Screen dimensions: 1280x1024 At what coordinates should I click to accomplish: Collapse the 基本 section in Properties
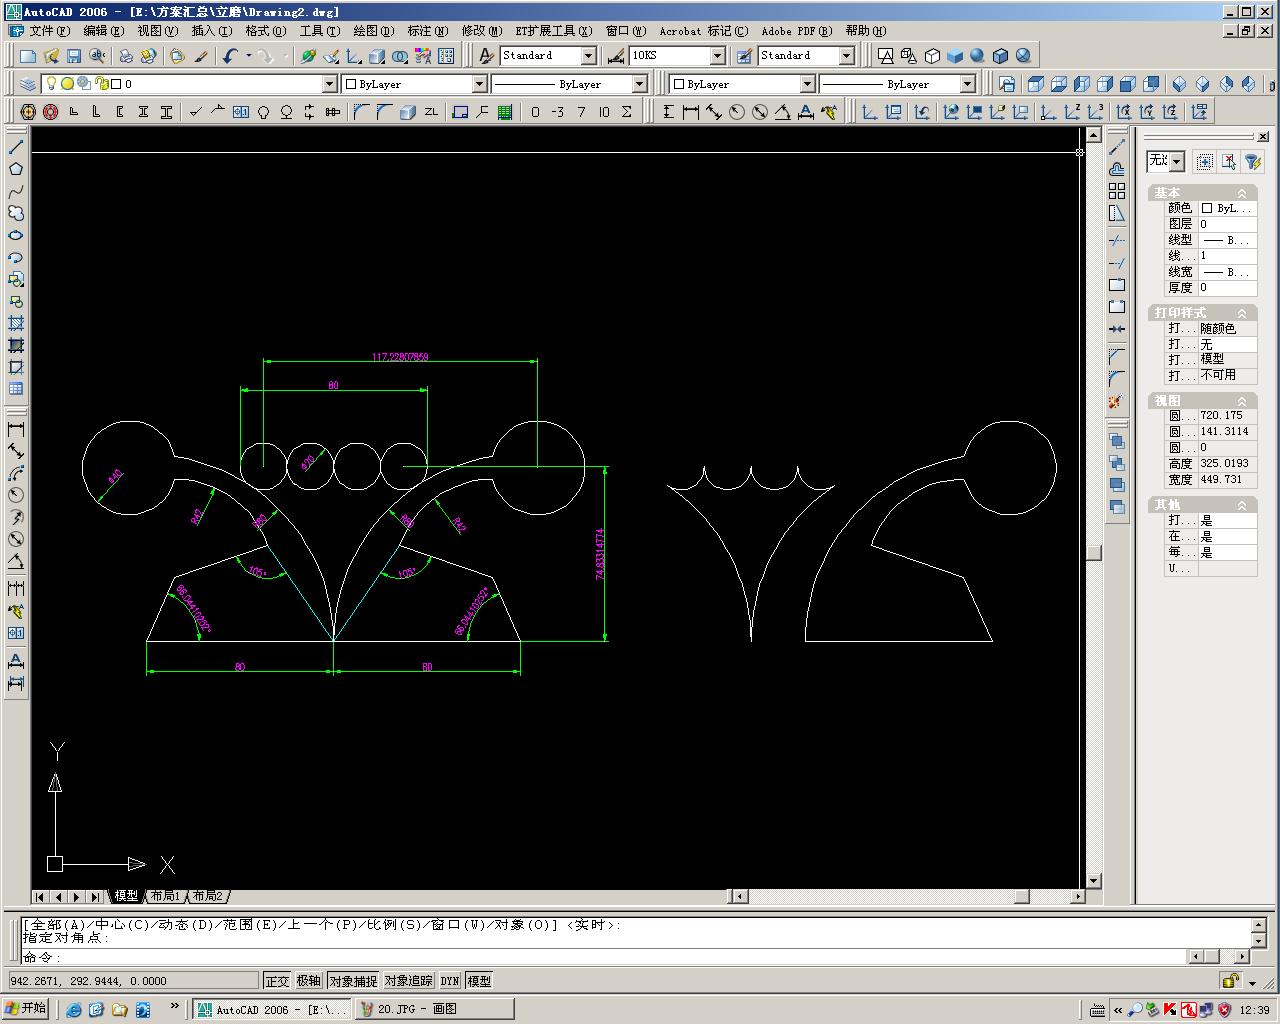coord(1242,193)
